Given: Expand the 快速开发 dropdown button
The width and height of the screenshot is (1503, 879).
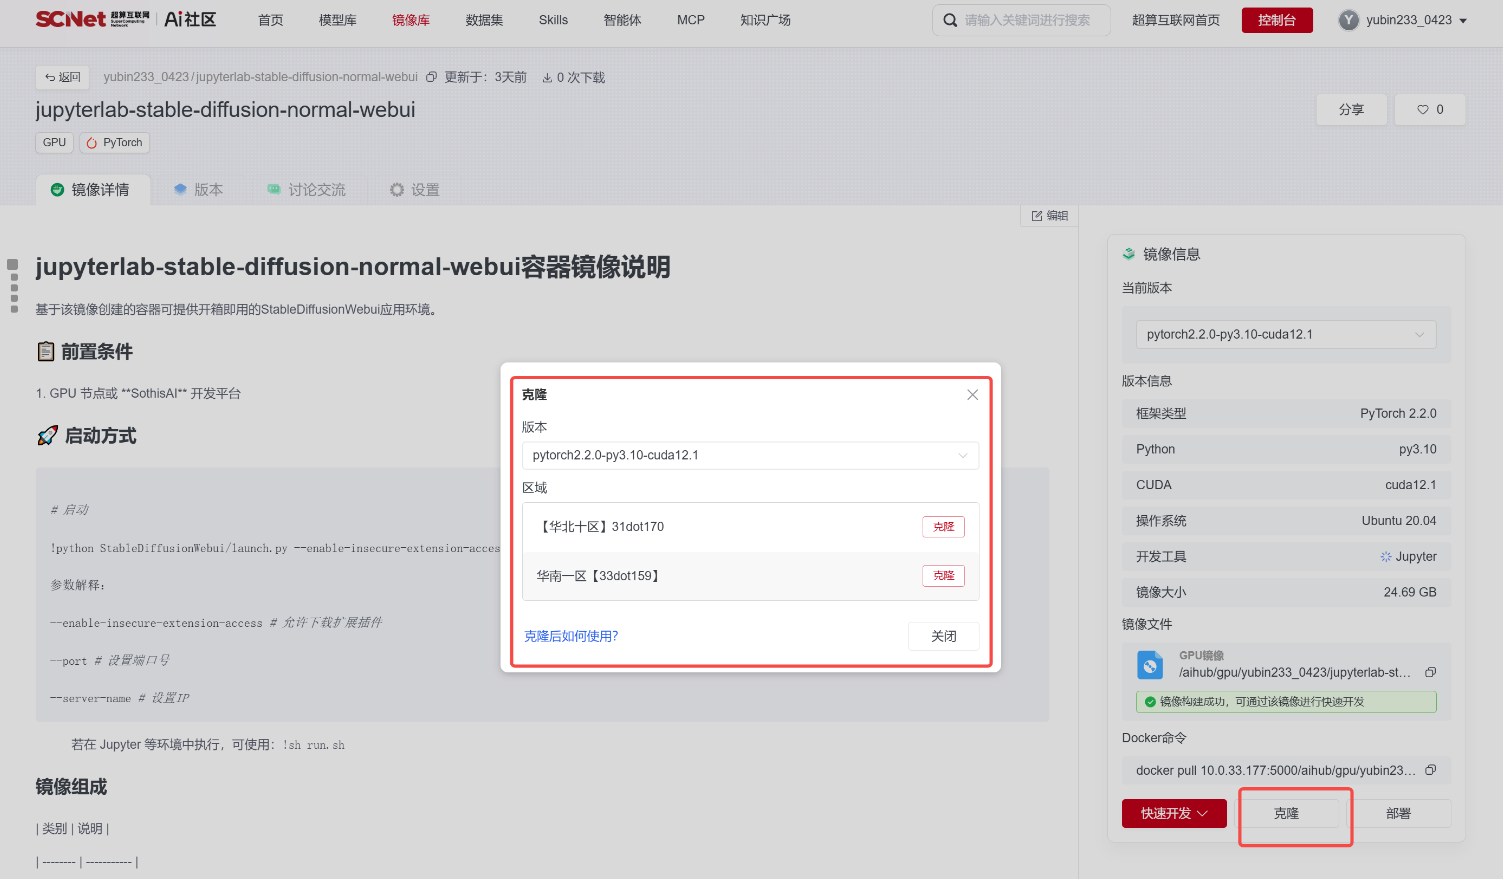Looking at the screenshot, I should click(x=1174, y=813).
